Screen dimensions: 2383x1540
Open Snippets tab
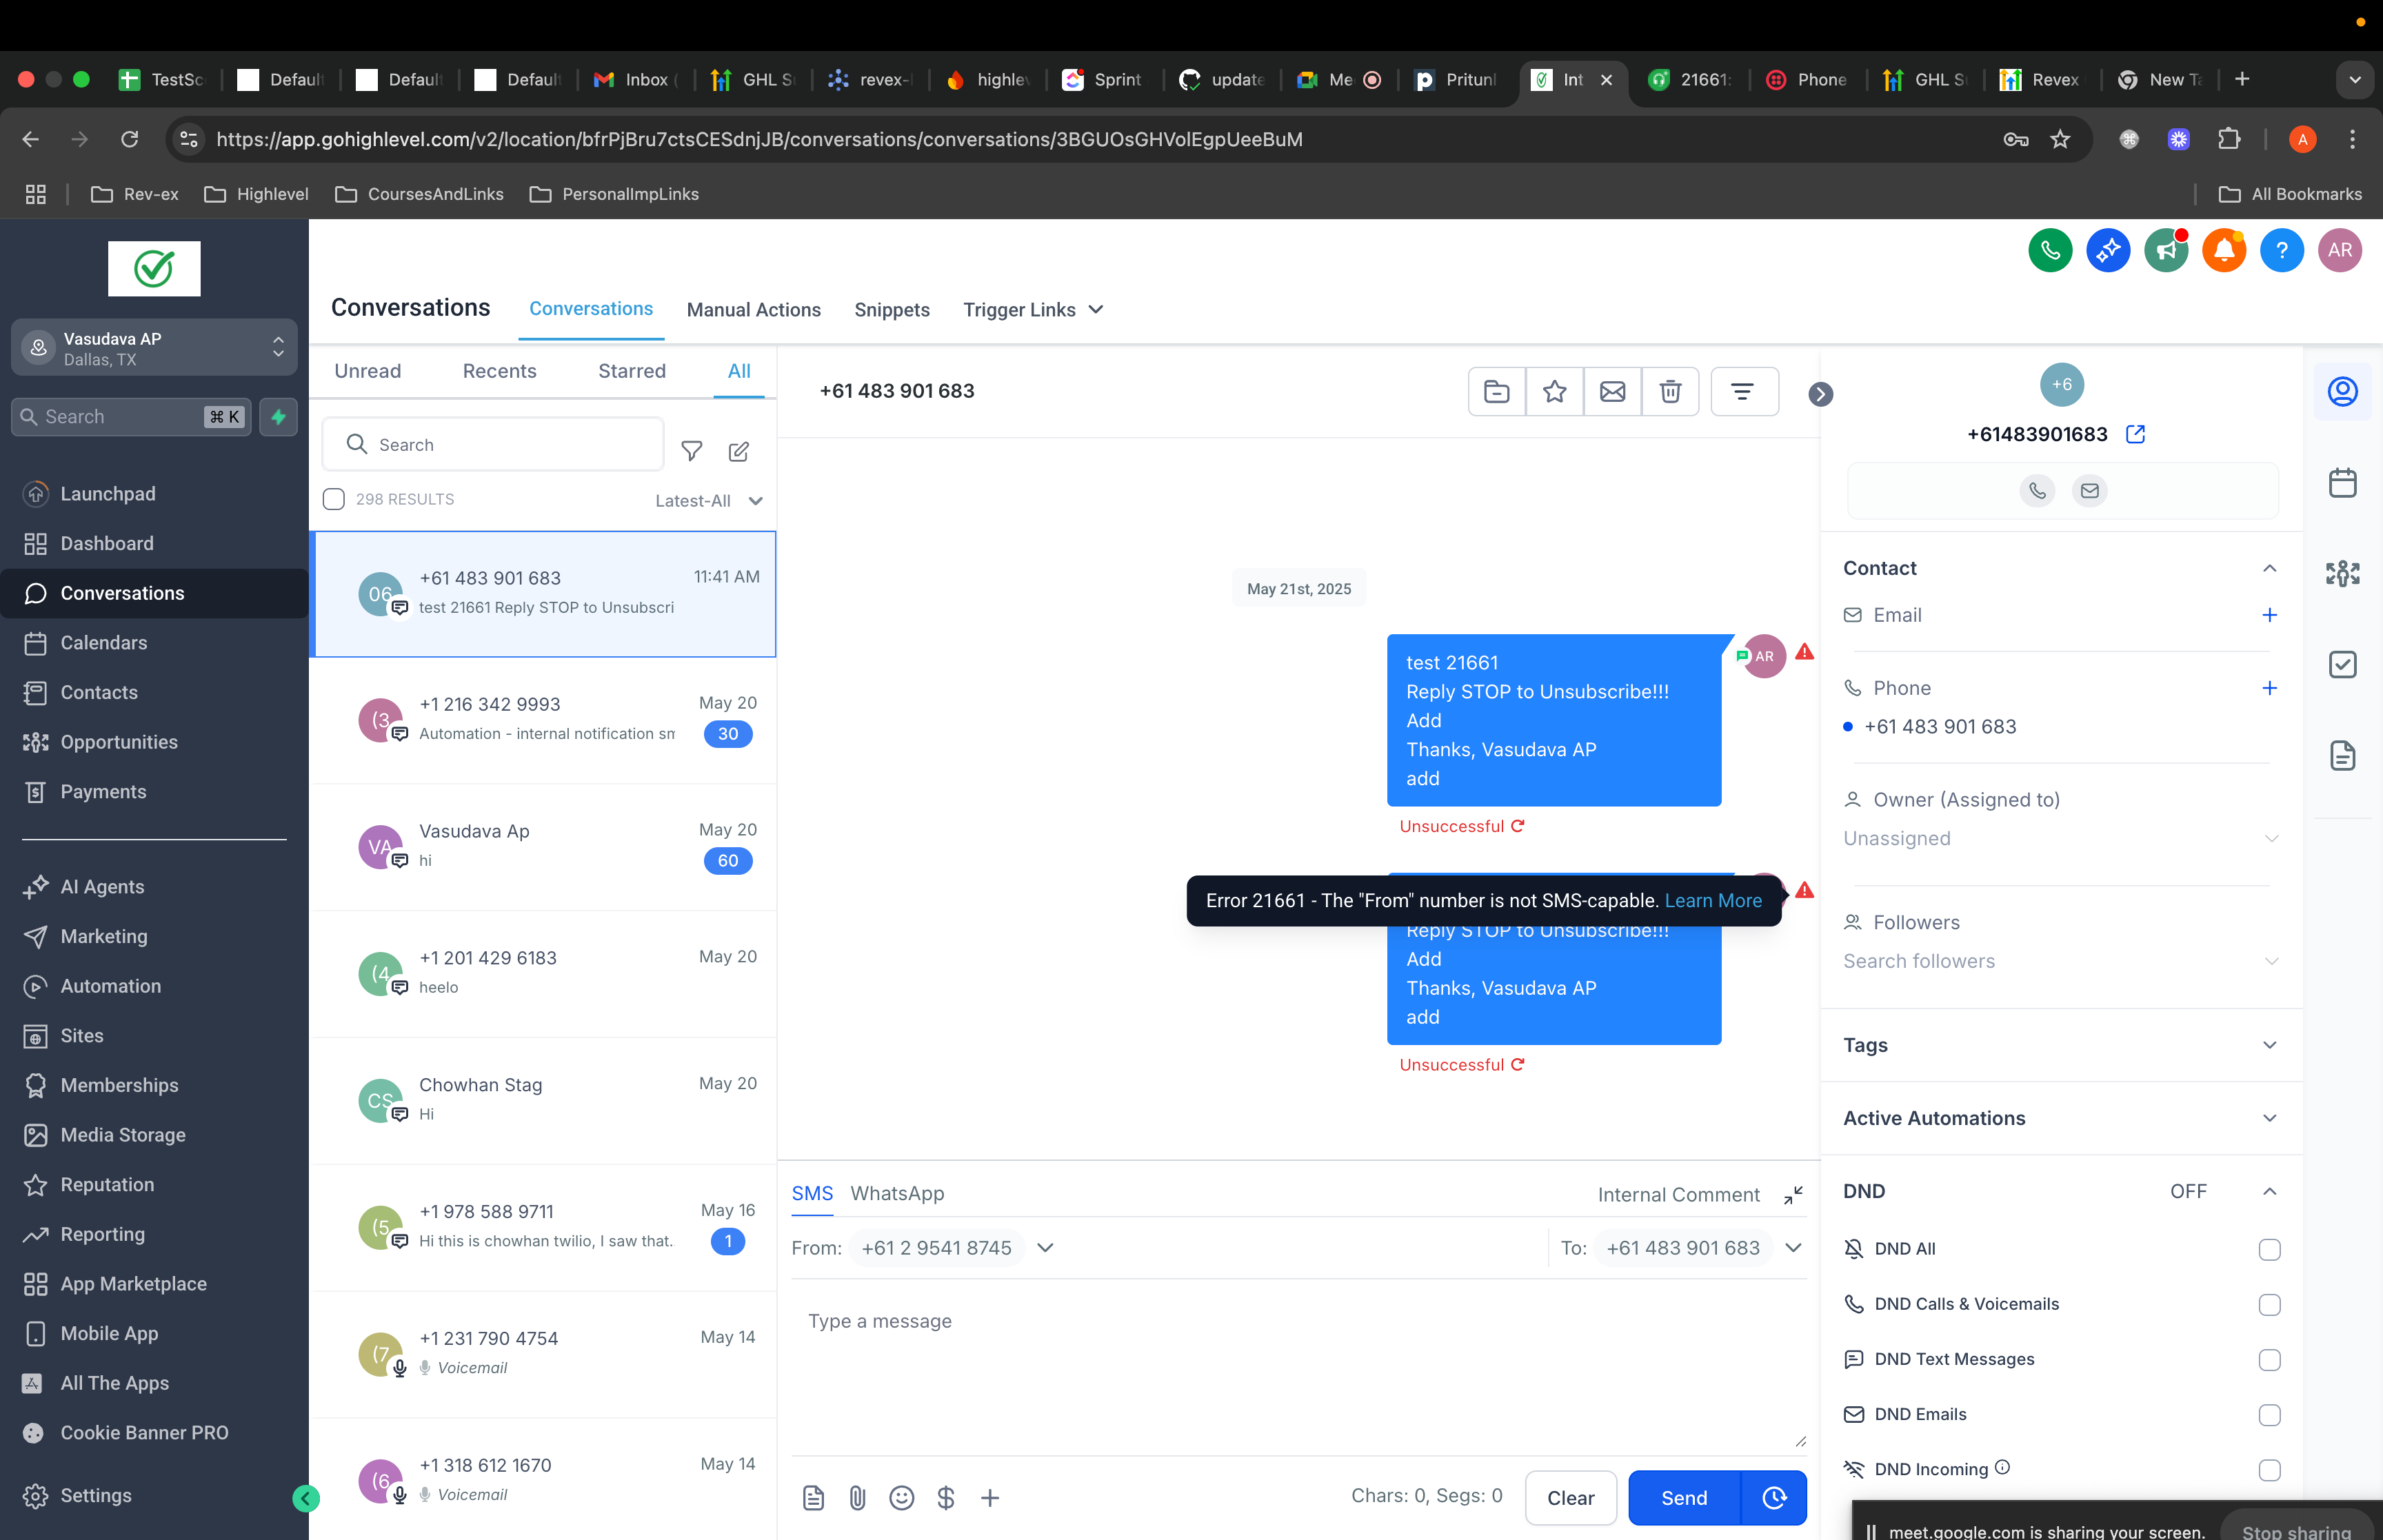point(892,310)
